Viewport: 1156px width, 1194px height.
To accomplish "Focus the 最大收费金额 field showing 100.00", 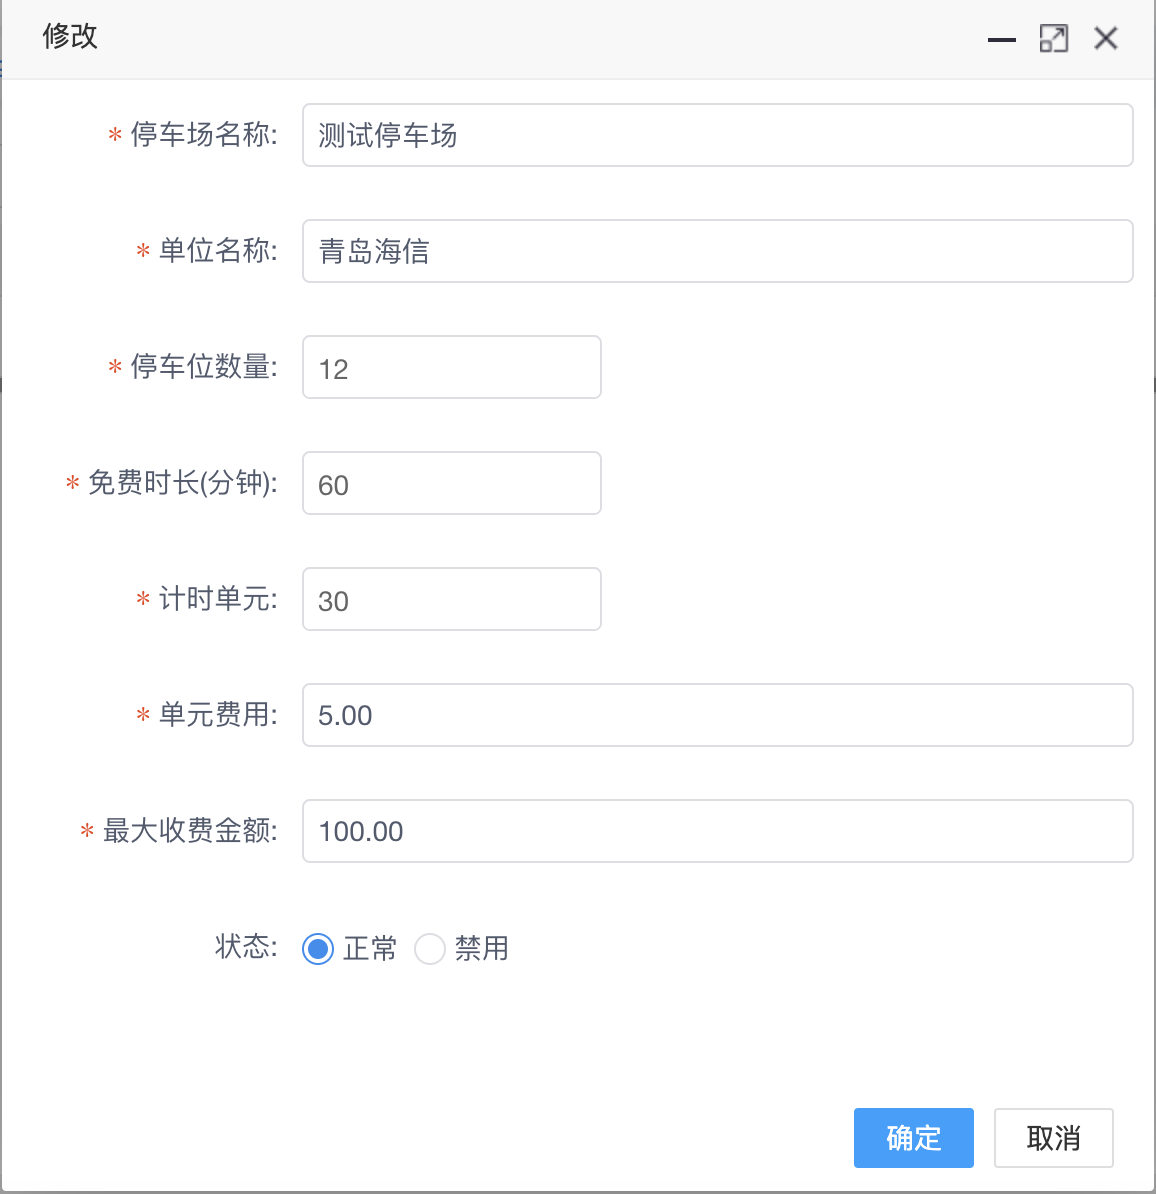I will 717,831.
